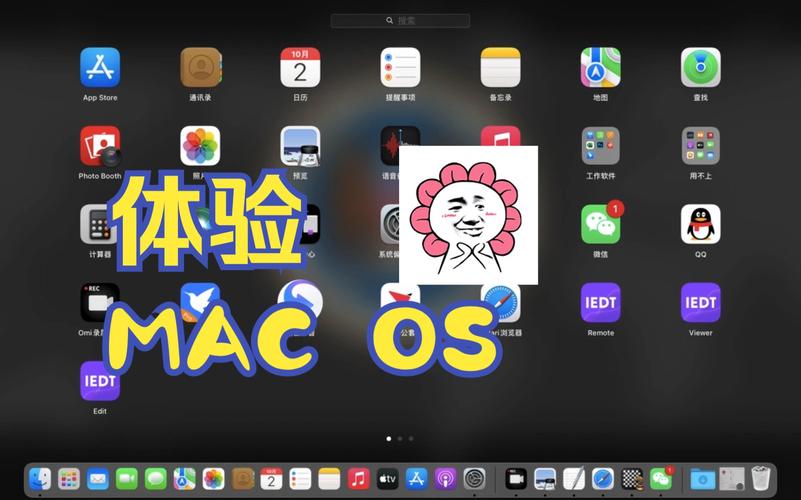Open App Store from the Launchpad grid
The image size is (801, 500).
coord(100,67)
